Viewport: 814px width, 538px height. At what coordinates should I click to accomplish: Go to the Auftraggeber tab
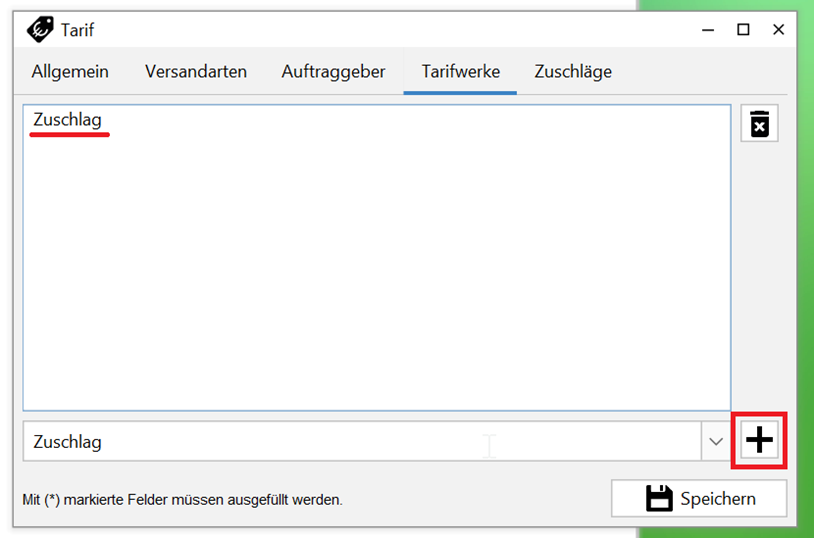[334, 72]
